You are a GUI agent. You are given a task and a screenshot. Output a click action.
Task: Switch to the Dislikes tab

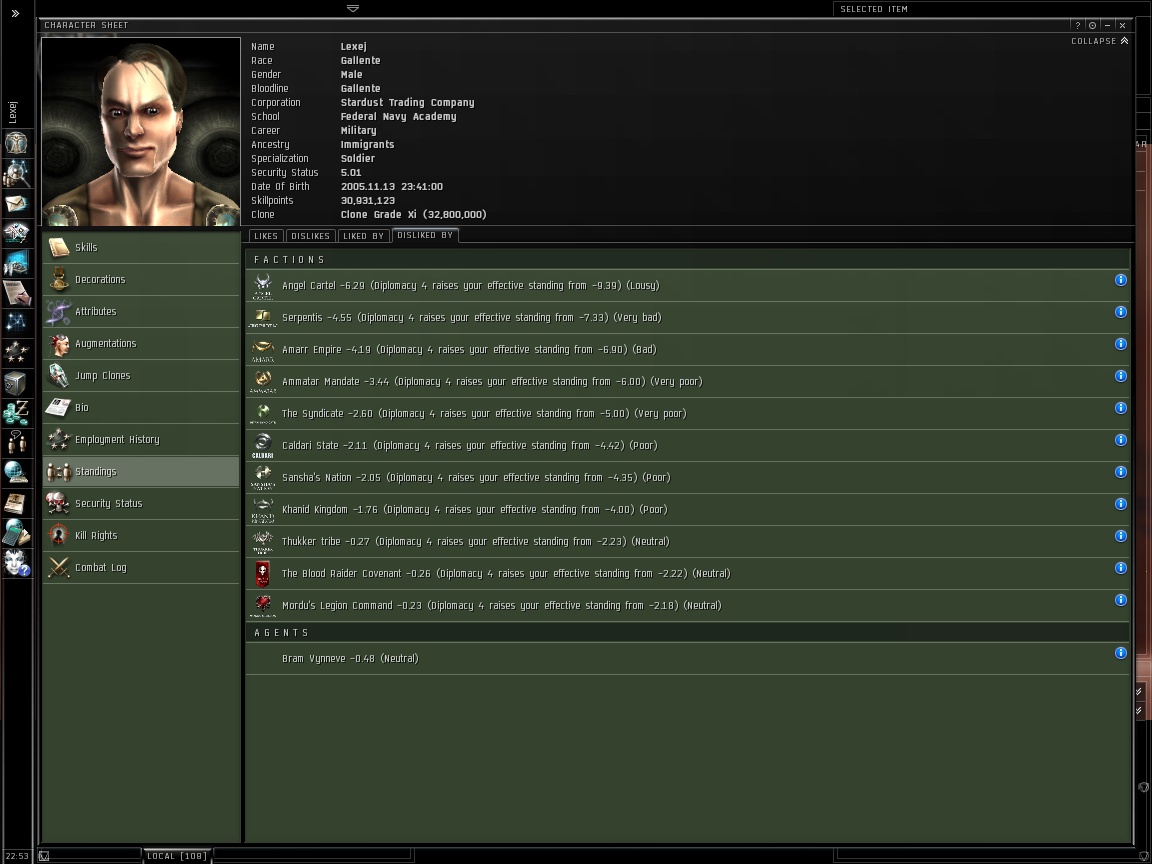(x=310, y=236)
